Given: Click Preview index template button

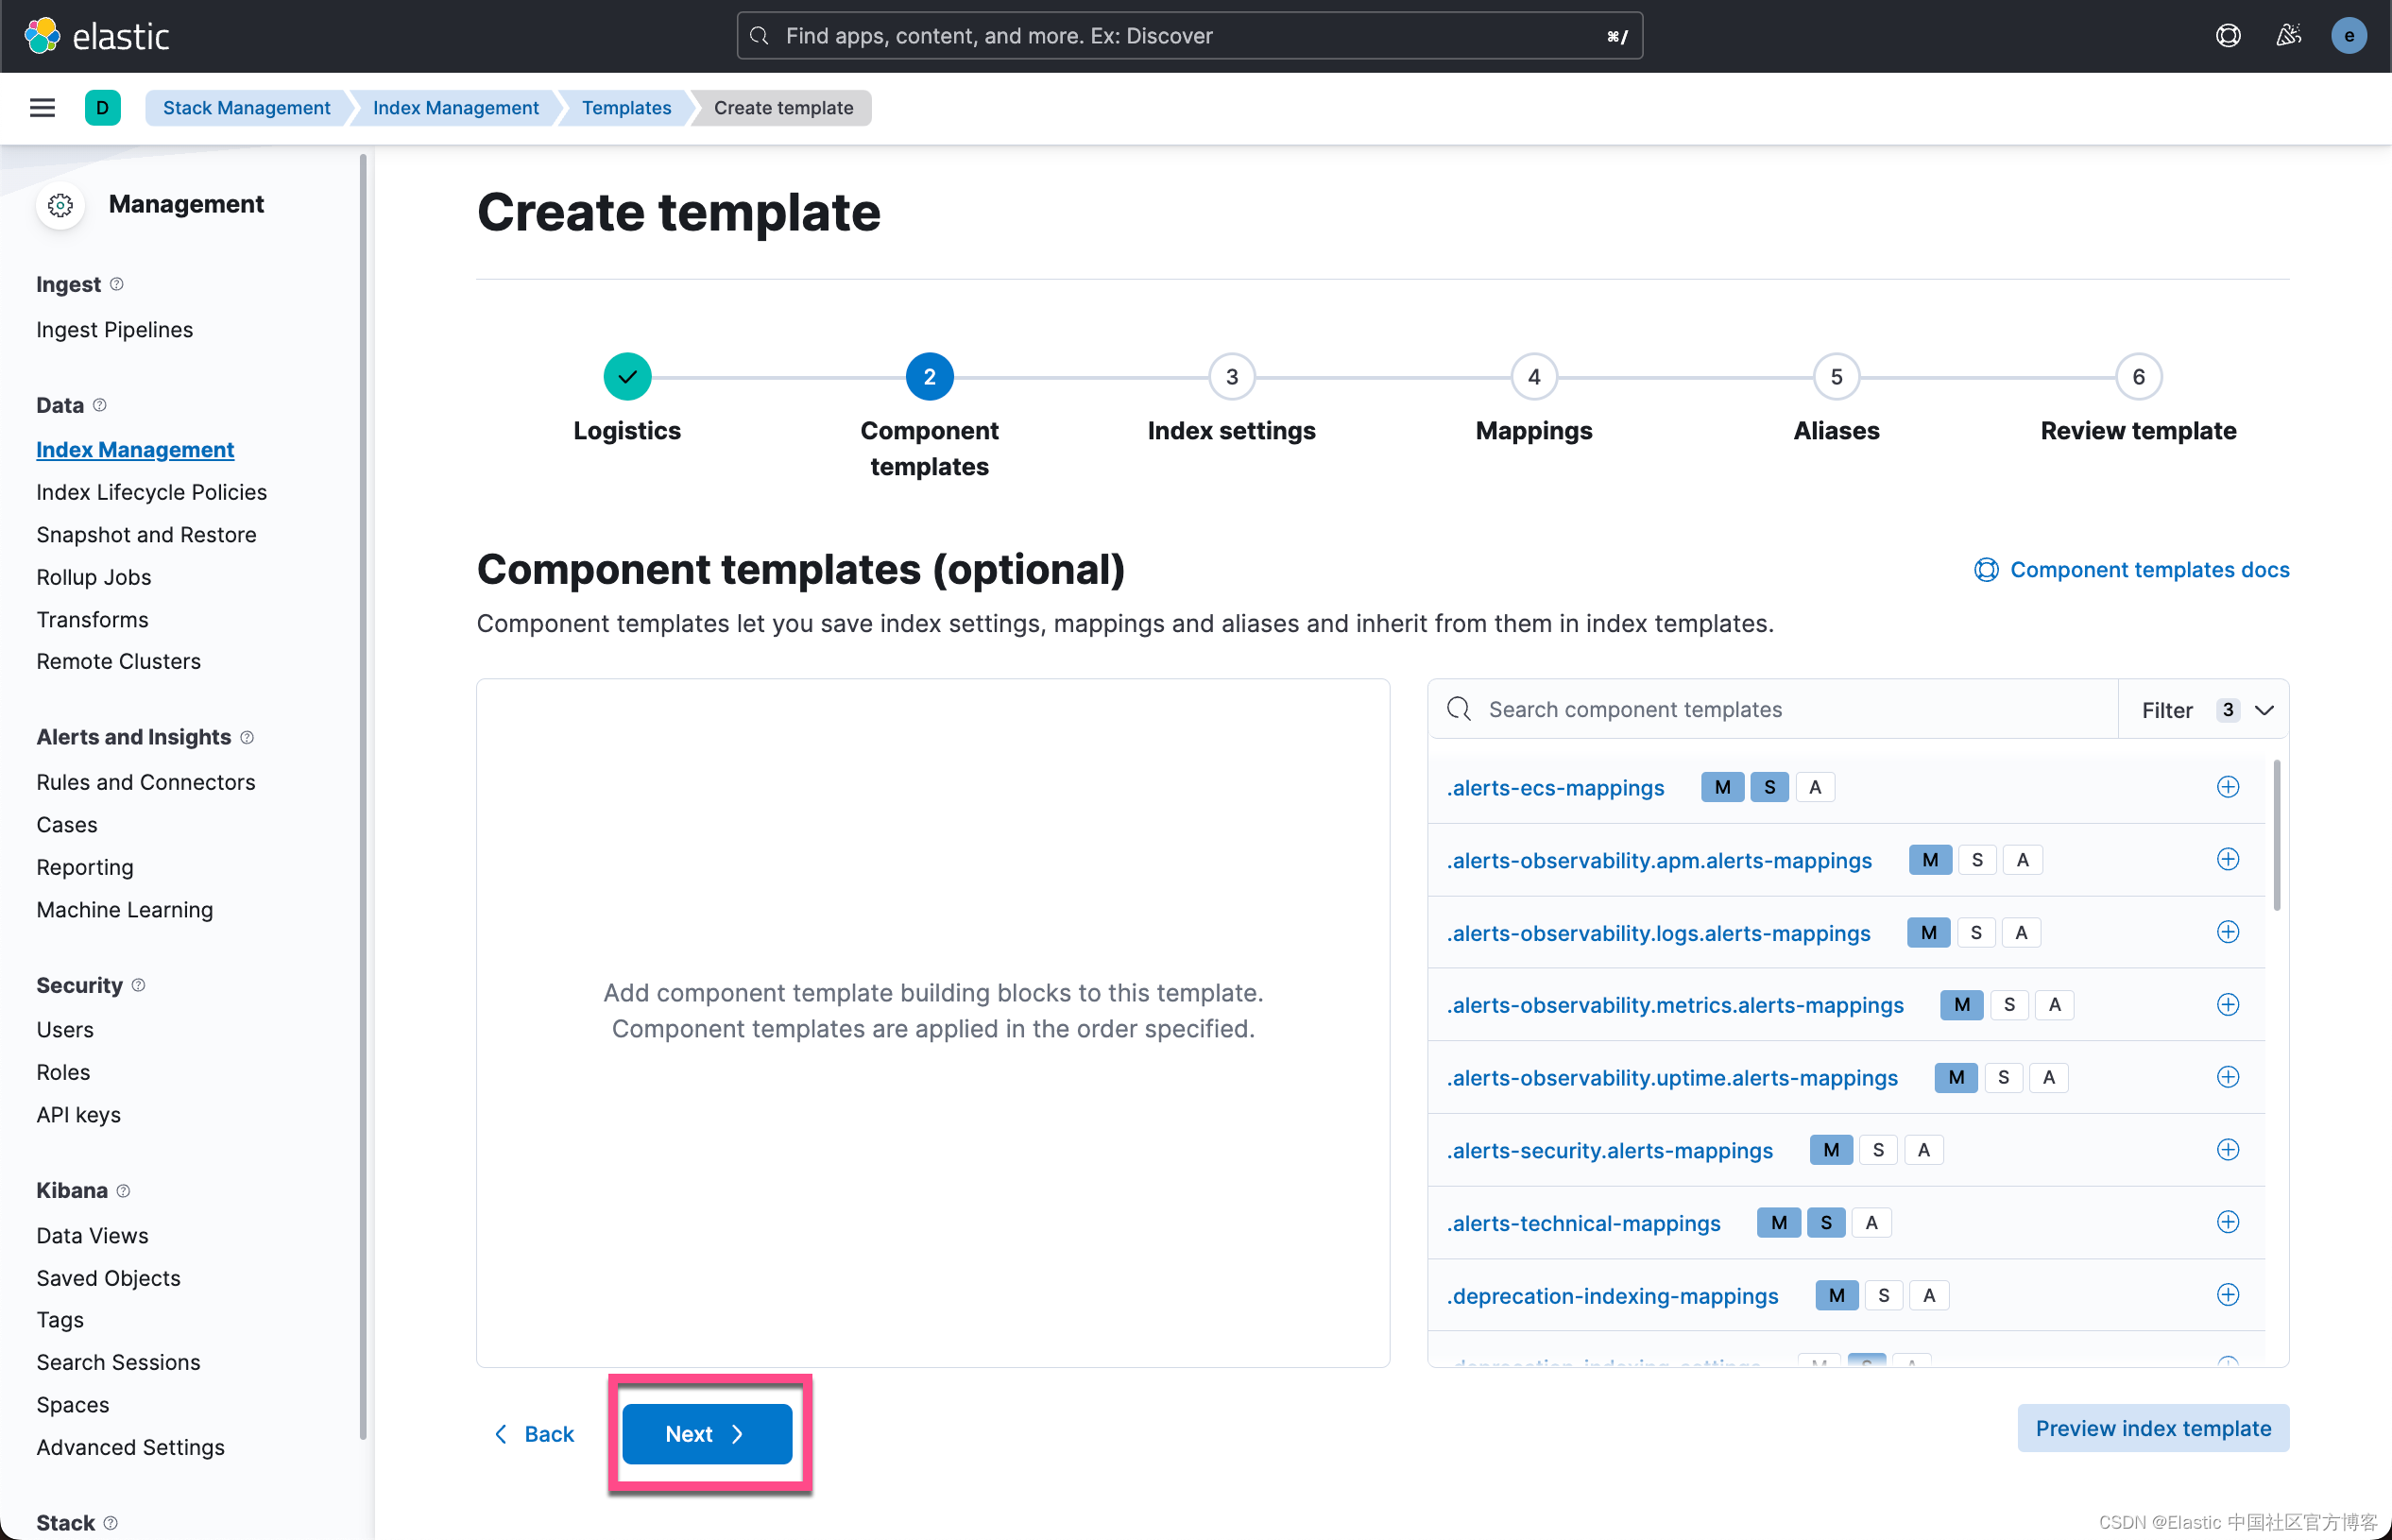Looking at the screenshot, I should click(2152, 1428).
